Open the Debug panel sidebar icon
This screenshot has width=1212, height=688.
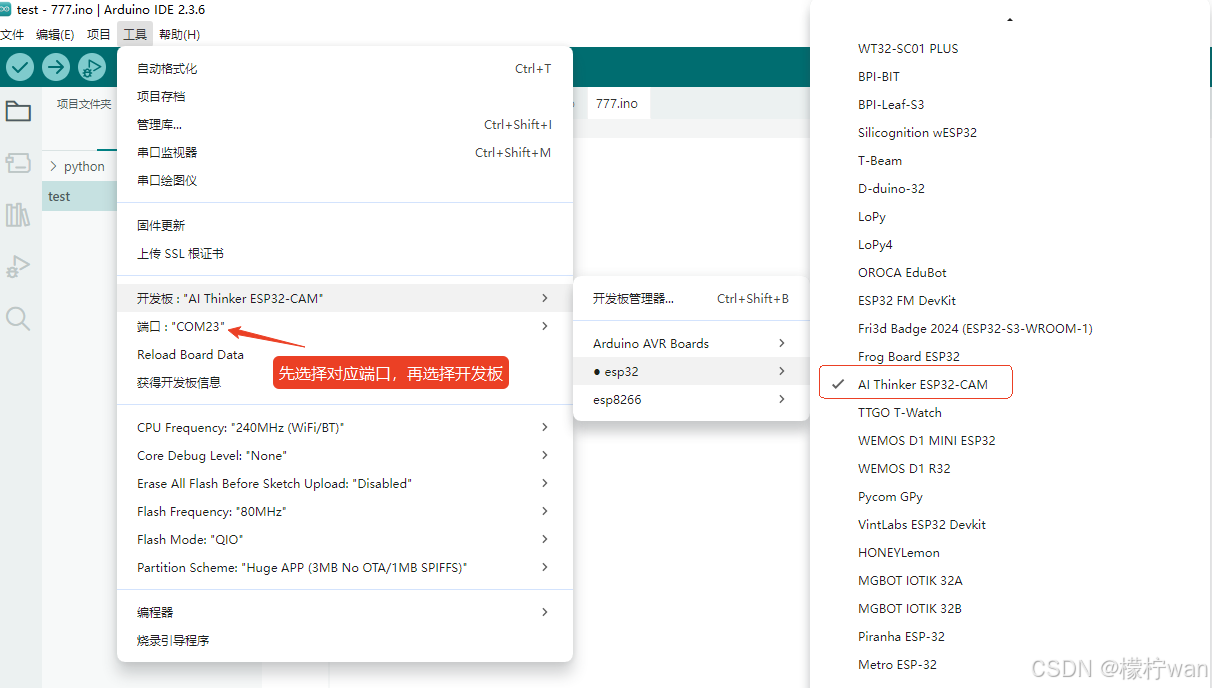click(x=18, y=267)
